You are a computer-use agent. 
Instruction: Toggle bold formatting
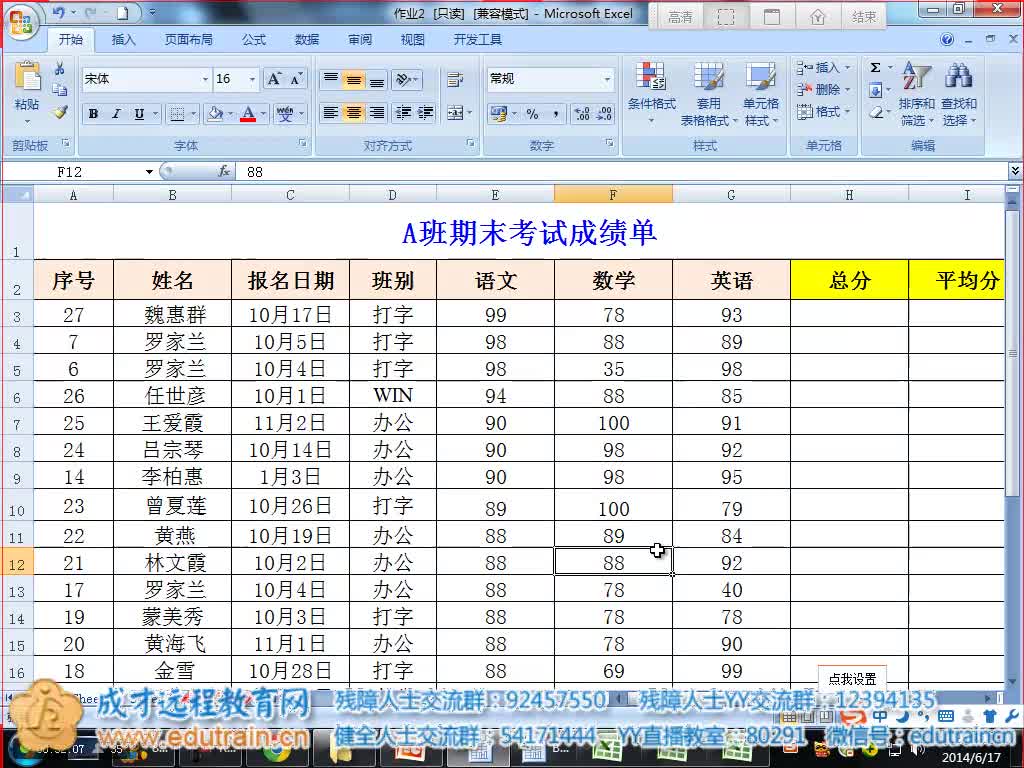[93, 113]
